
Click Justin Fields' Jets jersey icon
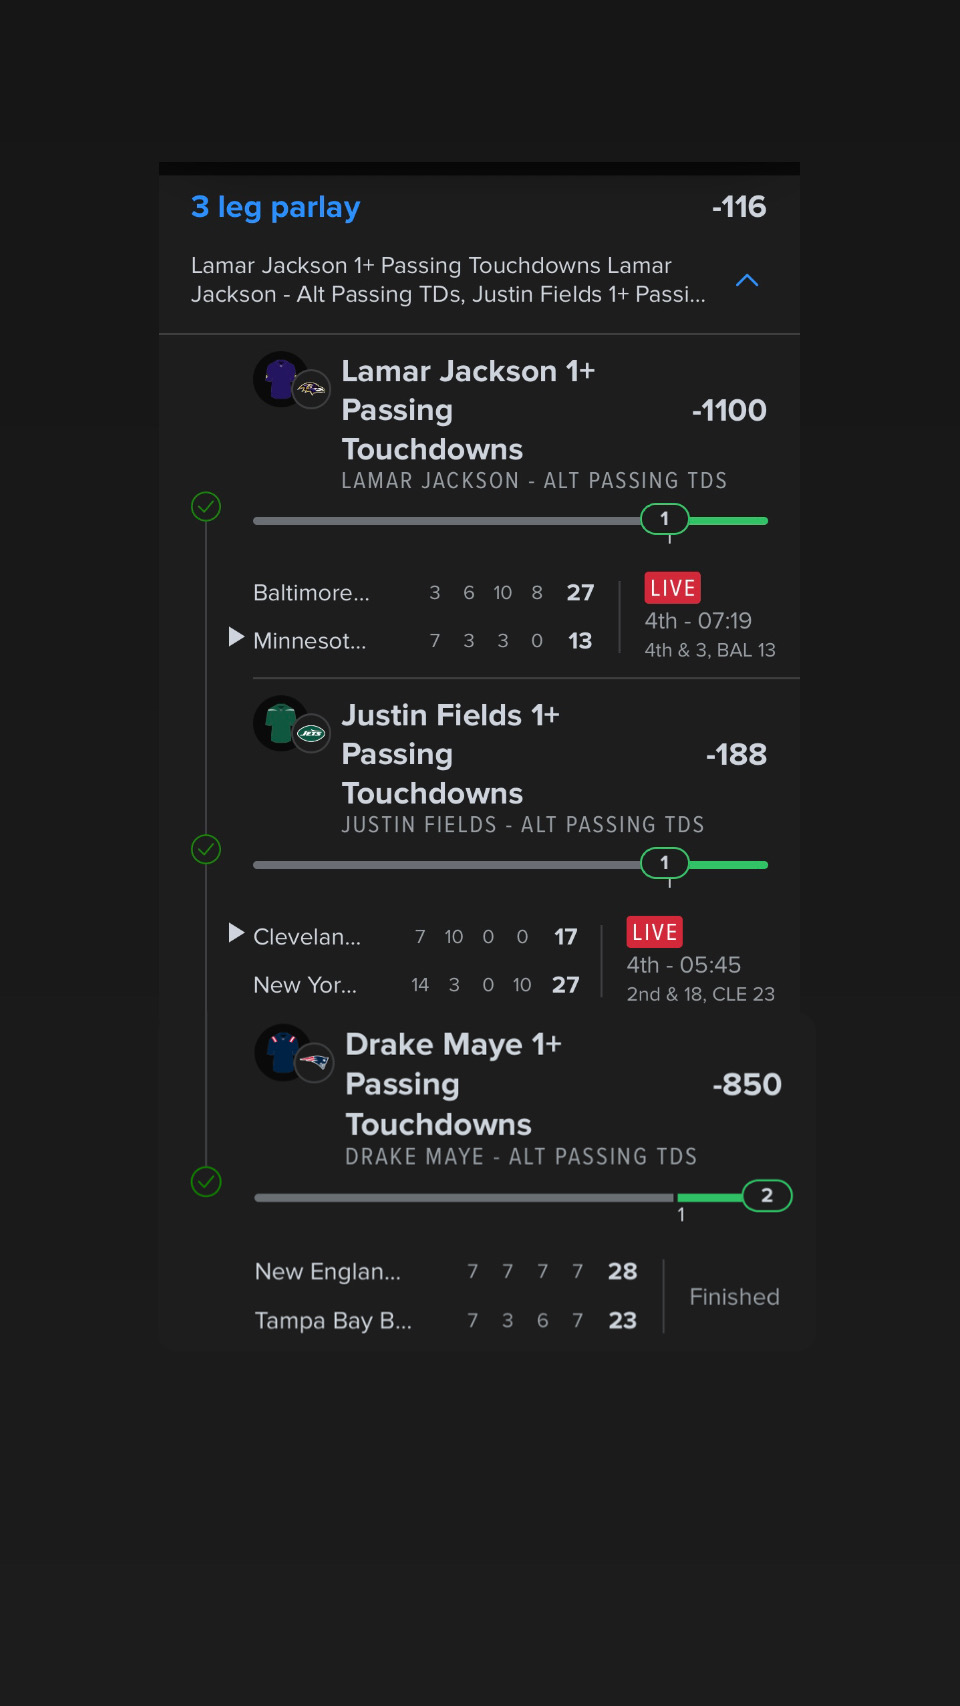click(x=282, y=722)
